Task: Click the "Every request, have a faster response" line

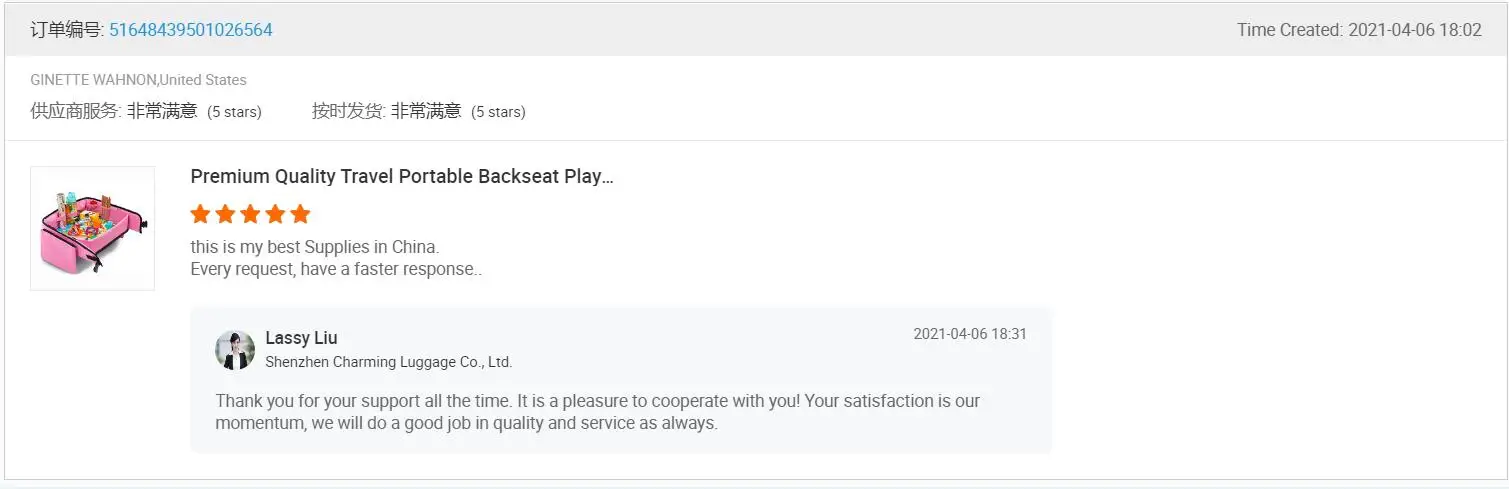Action: click(336, 269)
